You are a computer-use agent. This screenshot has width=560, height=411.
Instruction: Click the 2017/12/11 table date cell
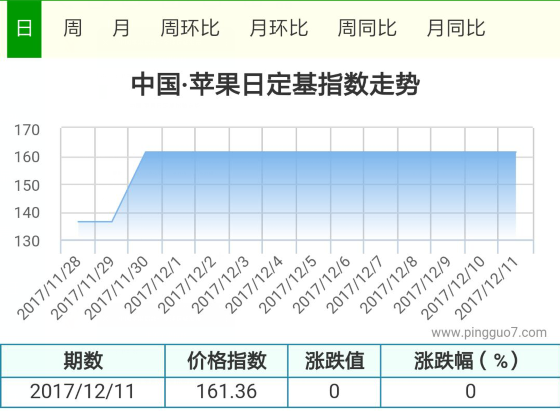point(83,392)
